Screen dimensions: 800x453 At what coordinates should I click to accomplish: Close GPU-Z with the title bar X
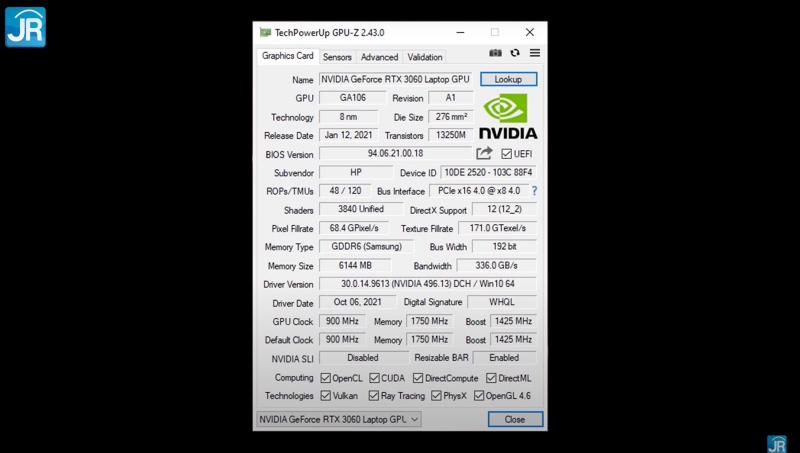pos(530,33)
